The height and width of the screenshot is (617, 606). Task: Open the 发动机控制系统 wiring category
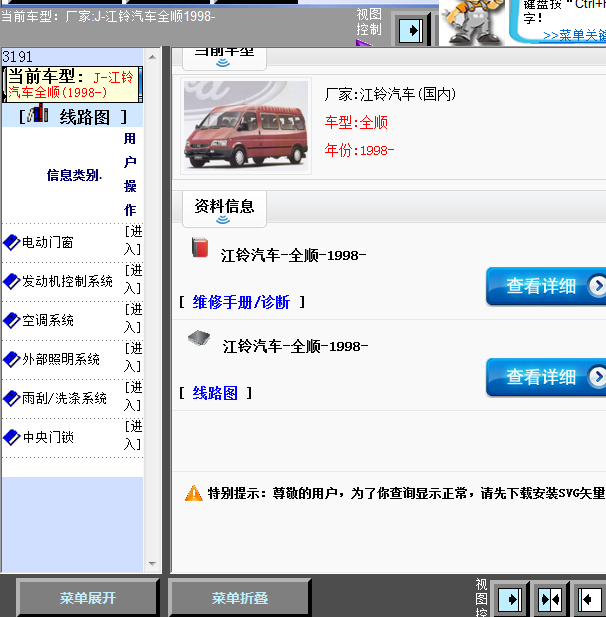pyautogui.click(x=67, y=281)
